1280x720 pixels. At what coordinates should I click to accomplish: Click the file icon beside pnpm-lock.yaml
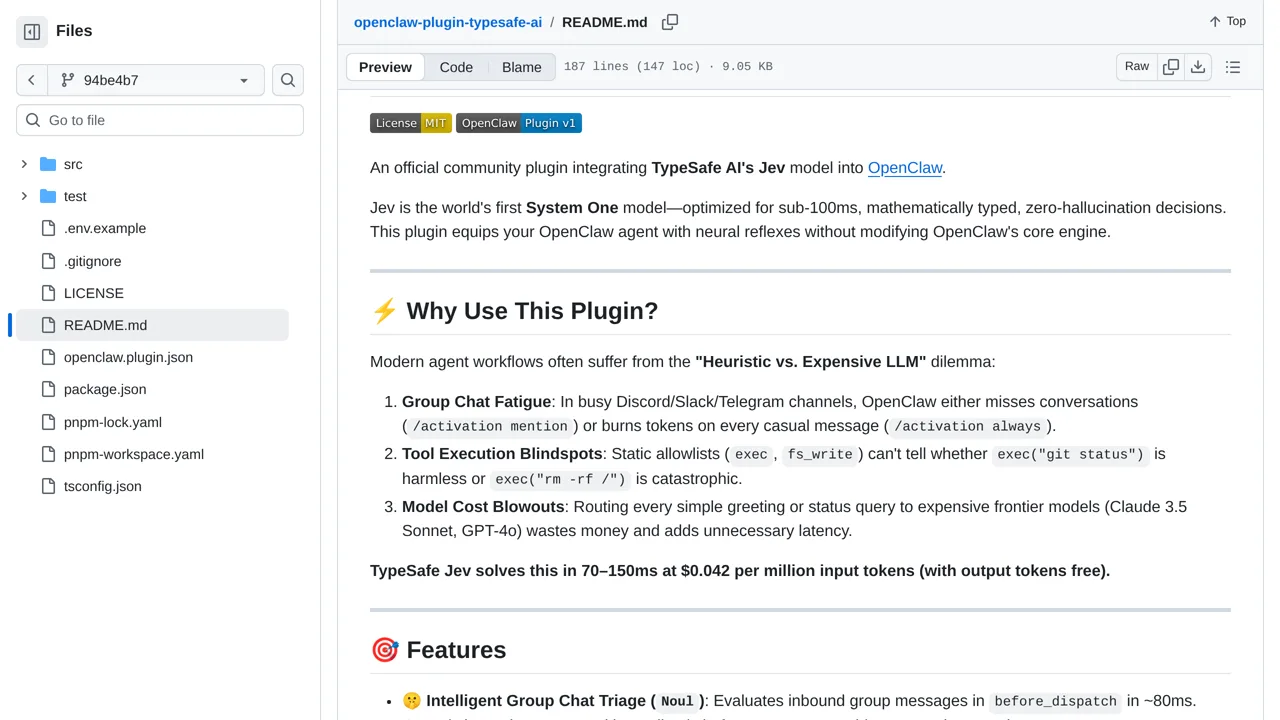(x=48, y=422)
